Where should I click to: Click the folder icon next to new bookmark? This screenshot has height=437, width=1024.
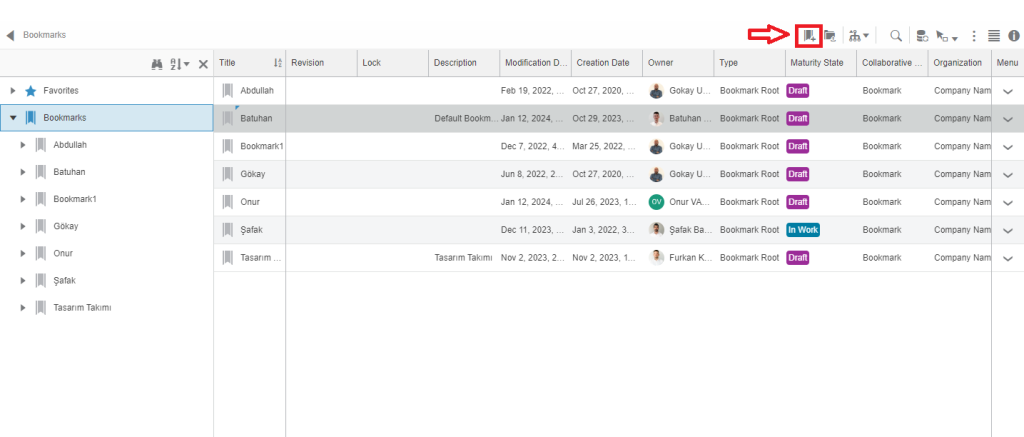point(830,35)
